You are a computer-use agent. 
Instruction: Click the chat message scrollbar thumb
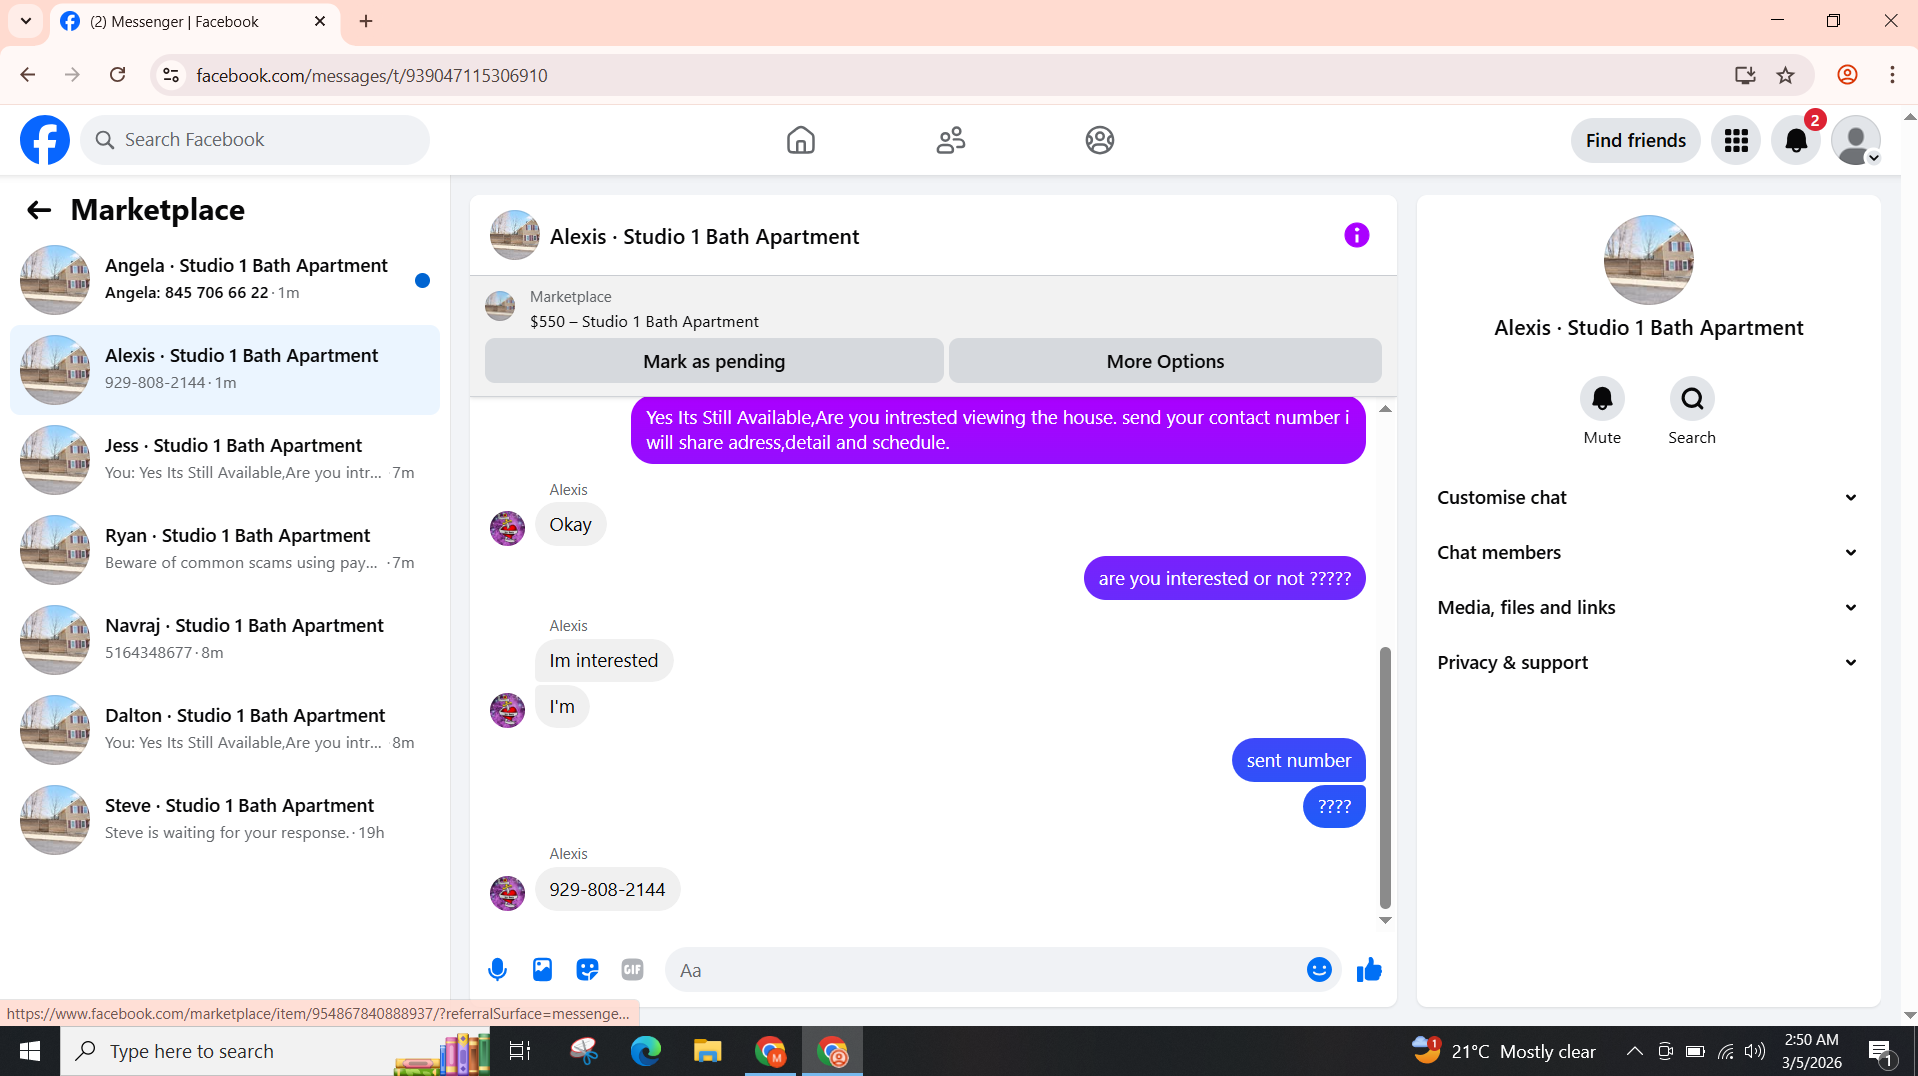click(x=1385, y=777)
